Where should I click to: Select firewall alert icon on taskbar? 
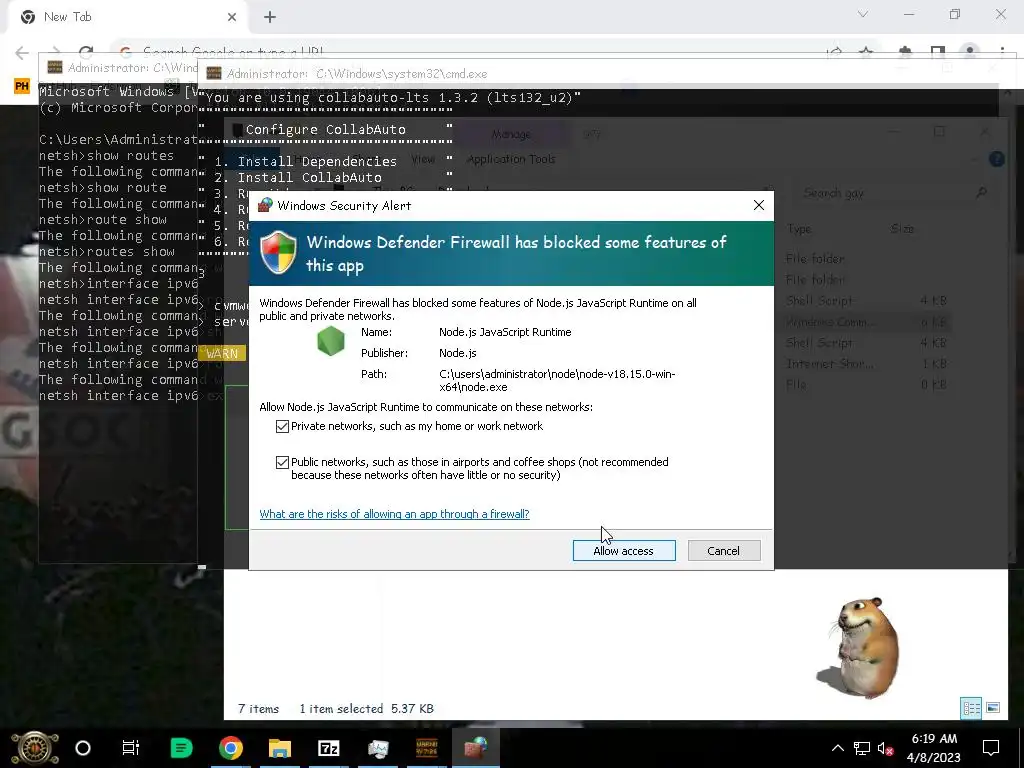pos(475,748)
